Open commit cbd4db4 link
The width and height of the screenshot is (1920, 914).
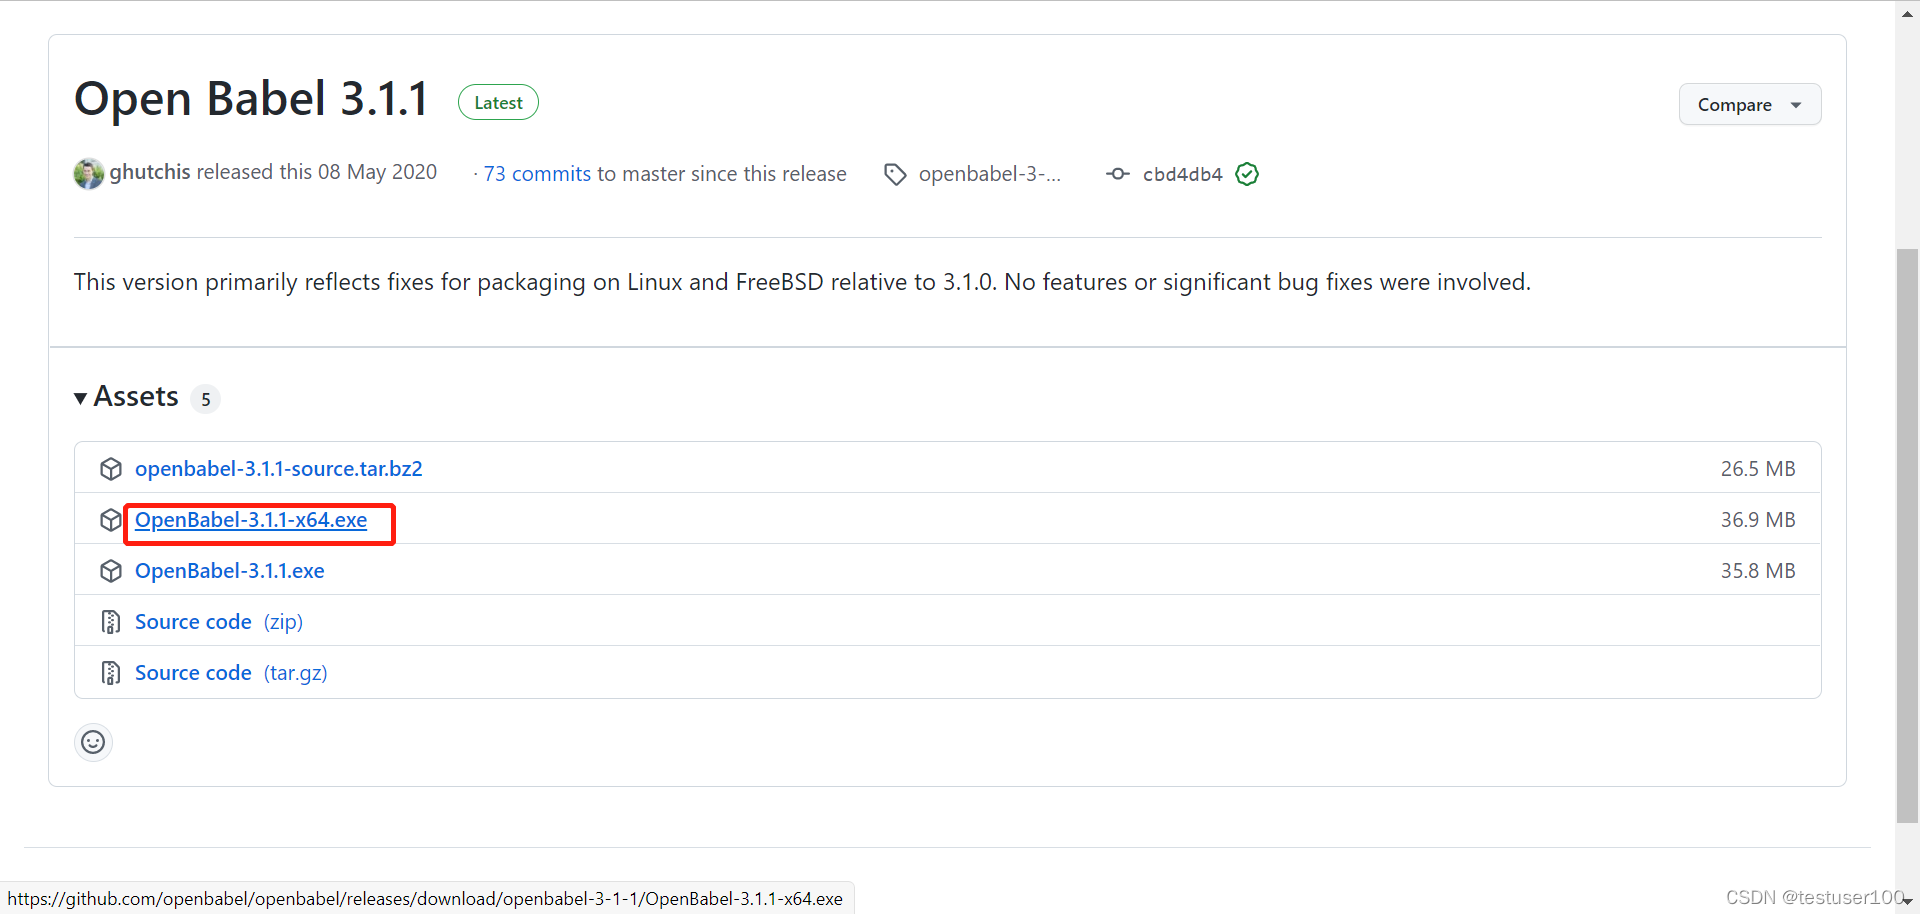1182,174
